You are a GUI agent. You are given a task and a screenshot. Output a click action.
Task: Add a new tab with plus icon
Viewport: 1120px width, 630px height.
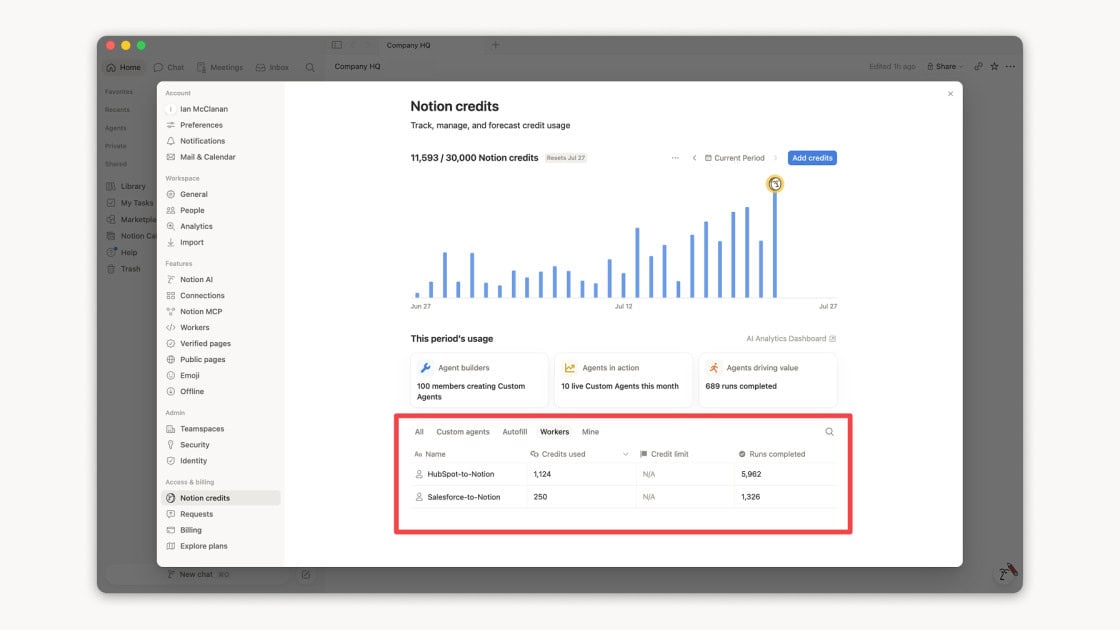tap(495, 45)
